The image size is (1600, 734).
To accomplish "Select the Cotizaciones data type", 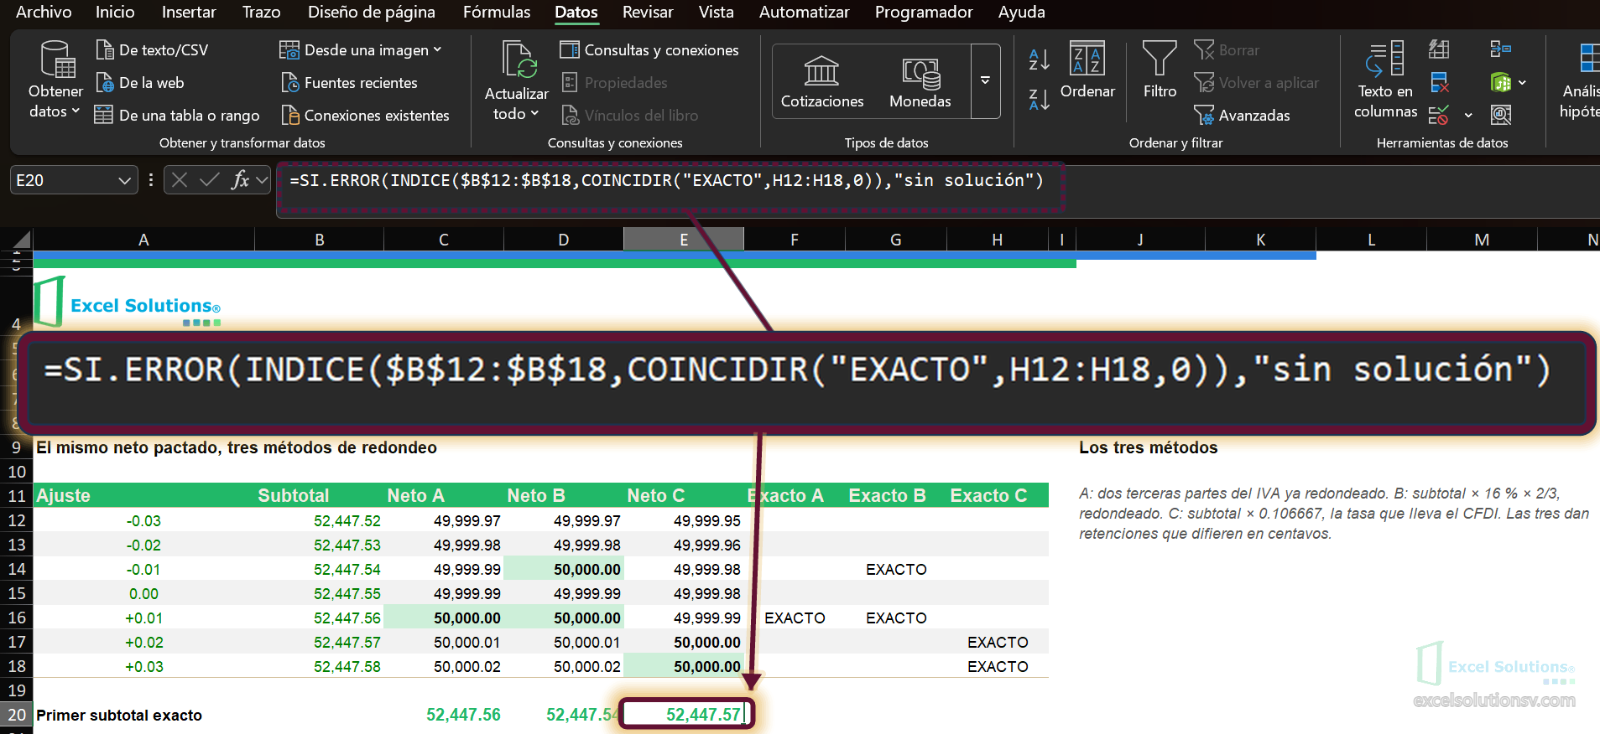I will pos(822,82).
